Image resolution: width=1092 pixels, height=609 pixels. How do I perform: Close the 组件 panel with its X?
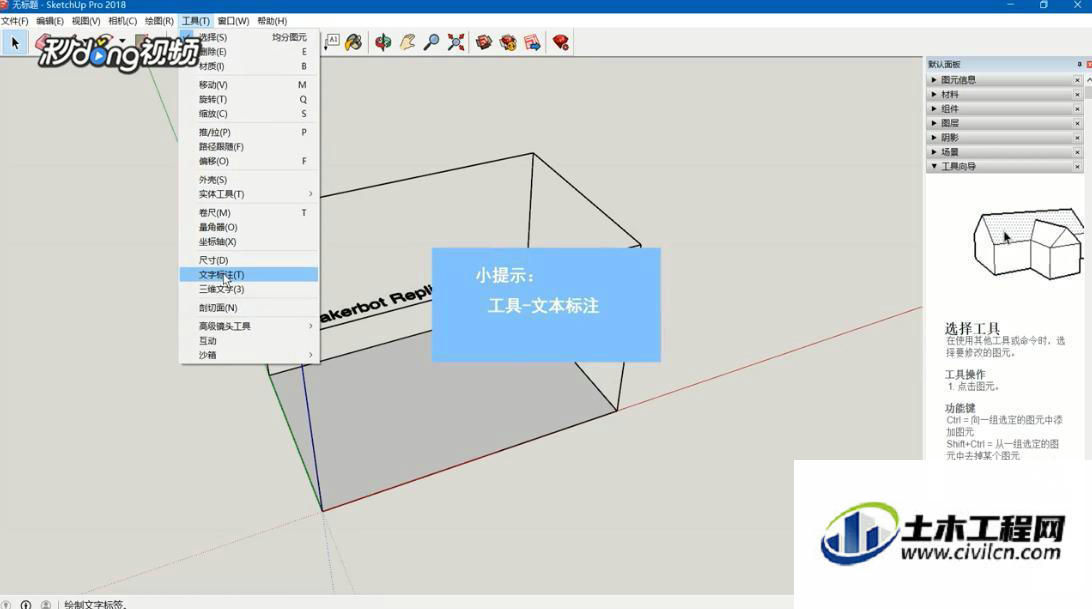pos(1077,109)
